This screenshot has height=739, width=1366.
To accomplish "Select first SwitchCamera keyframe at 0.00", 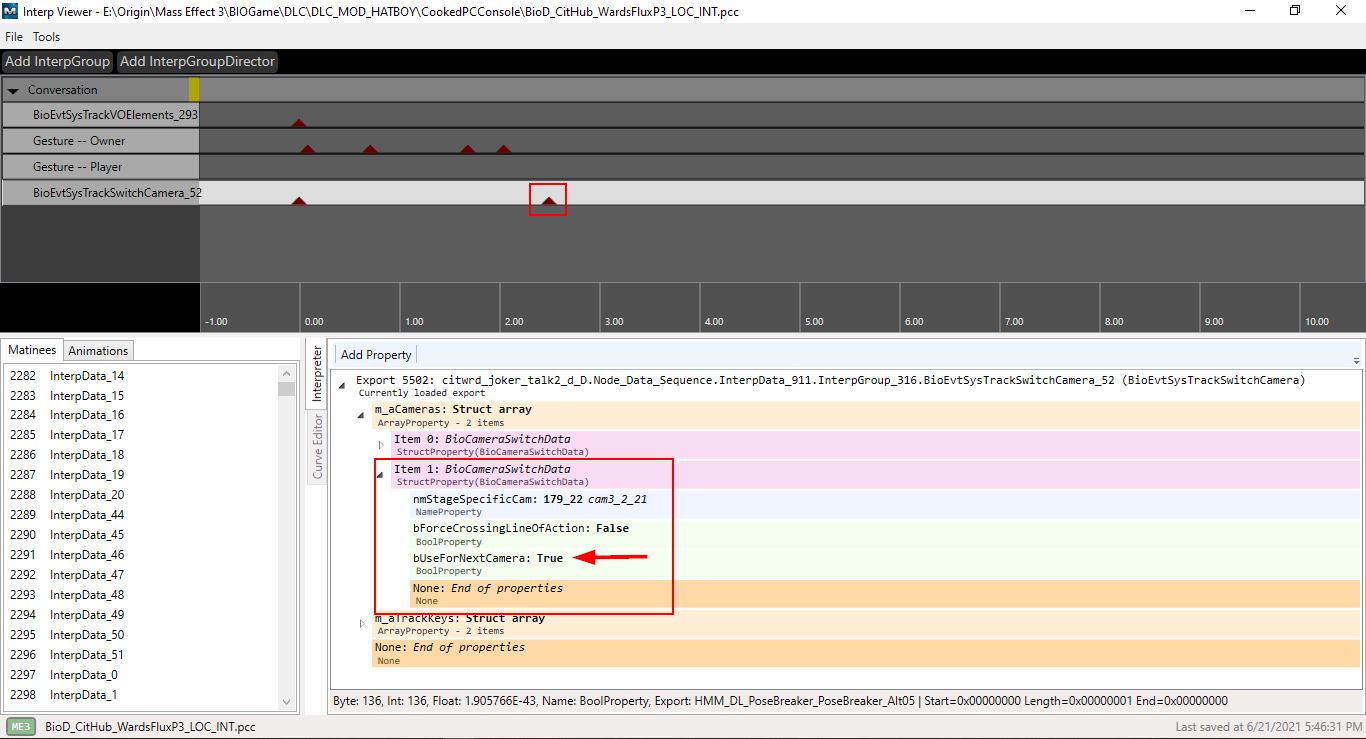I will (298, 201).
